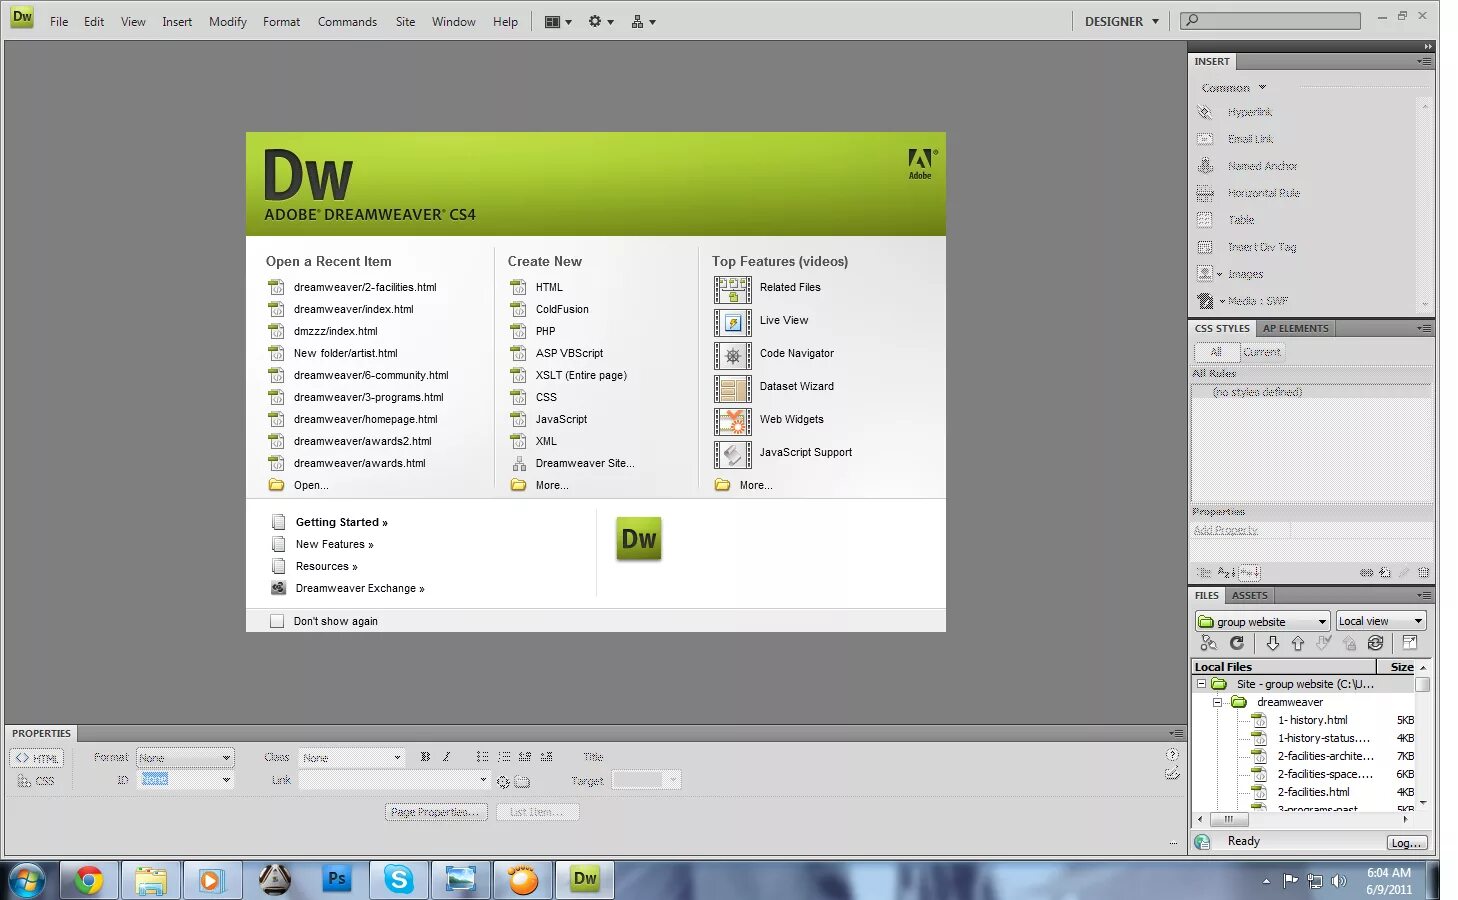Image resolution: width=1458 pixels, height=900 pixels.
Task: Open the Site icon menu in application bar
Action: (x=643, y=21)
